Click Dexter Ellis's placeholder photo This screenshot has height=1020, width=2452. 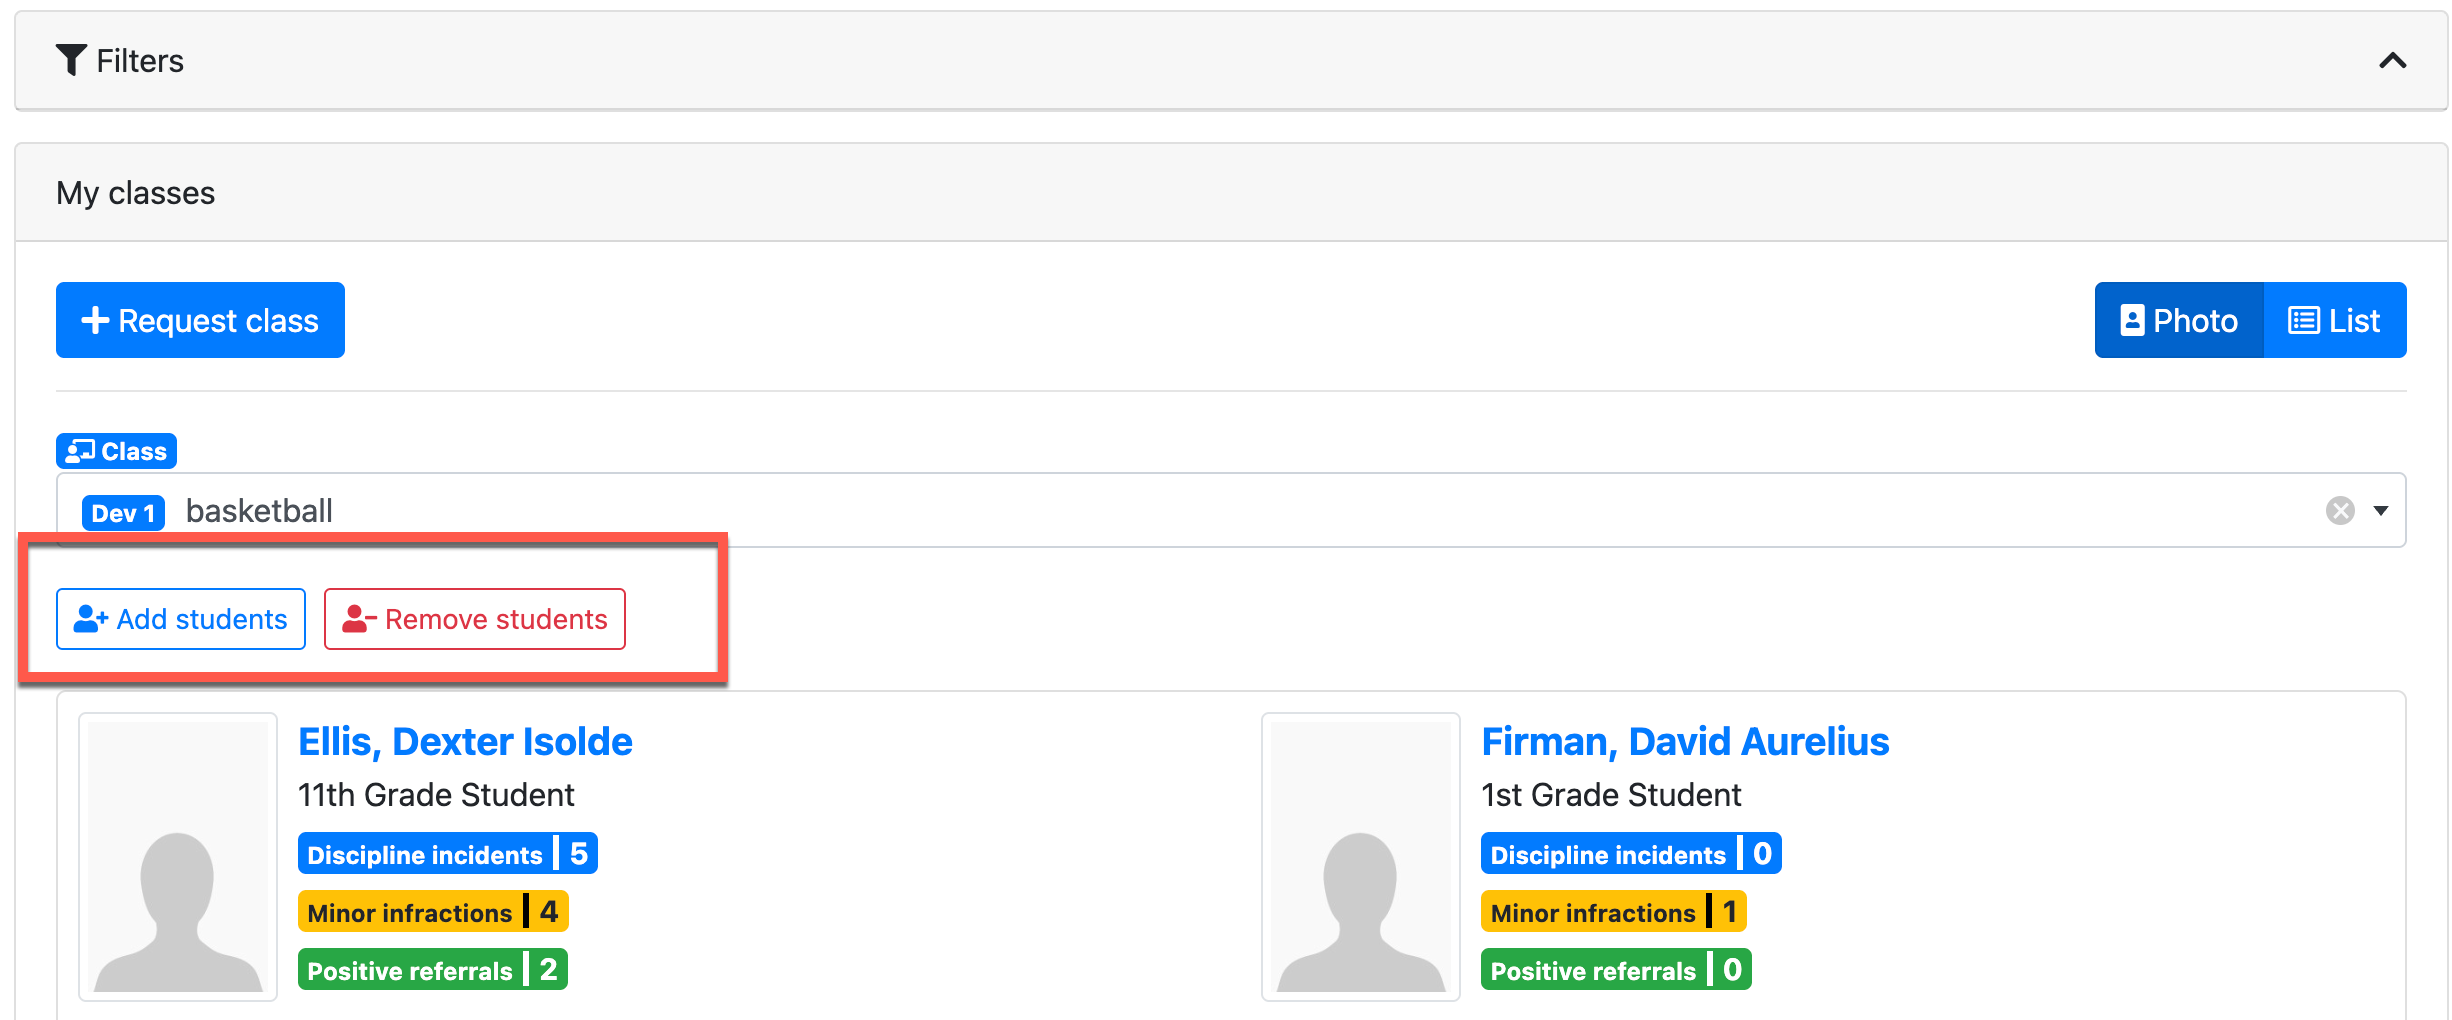click(x=178, y=857)
